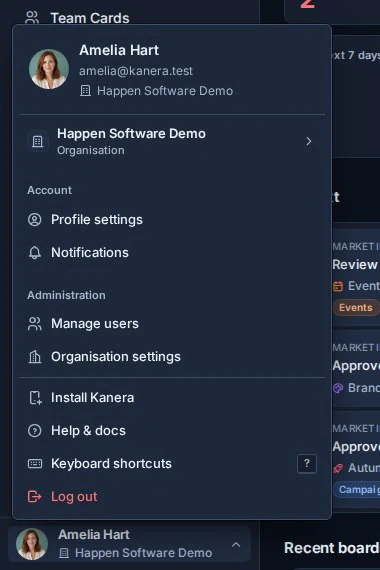
Task: Expand the Happen Software Demo organisation chevron
Action: click(308, 141)
